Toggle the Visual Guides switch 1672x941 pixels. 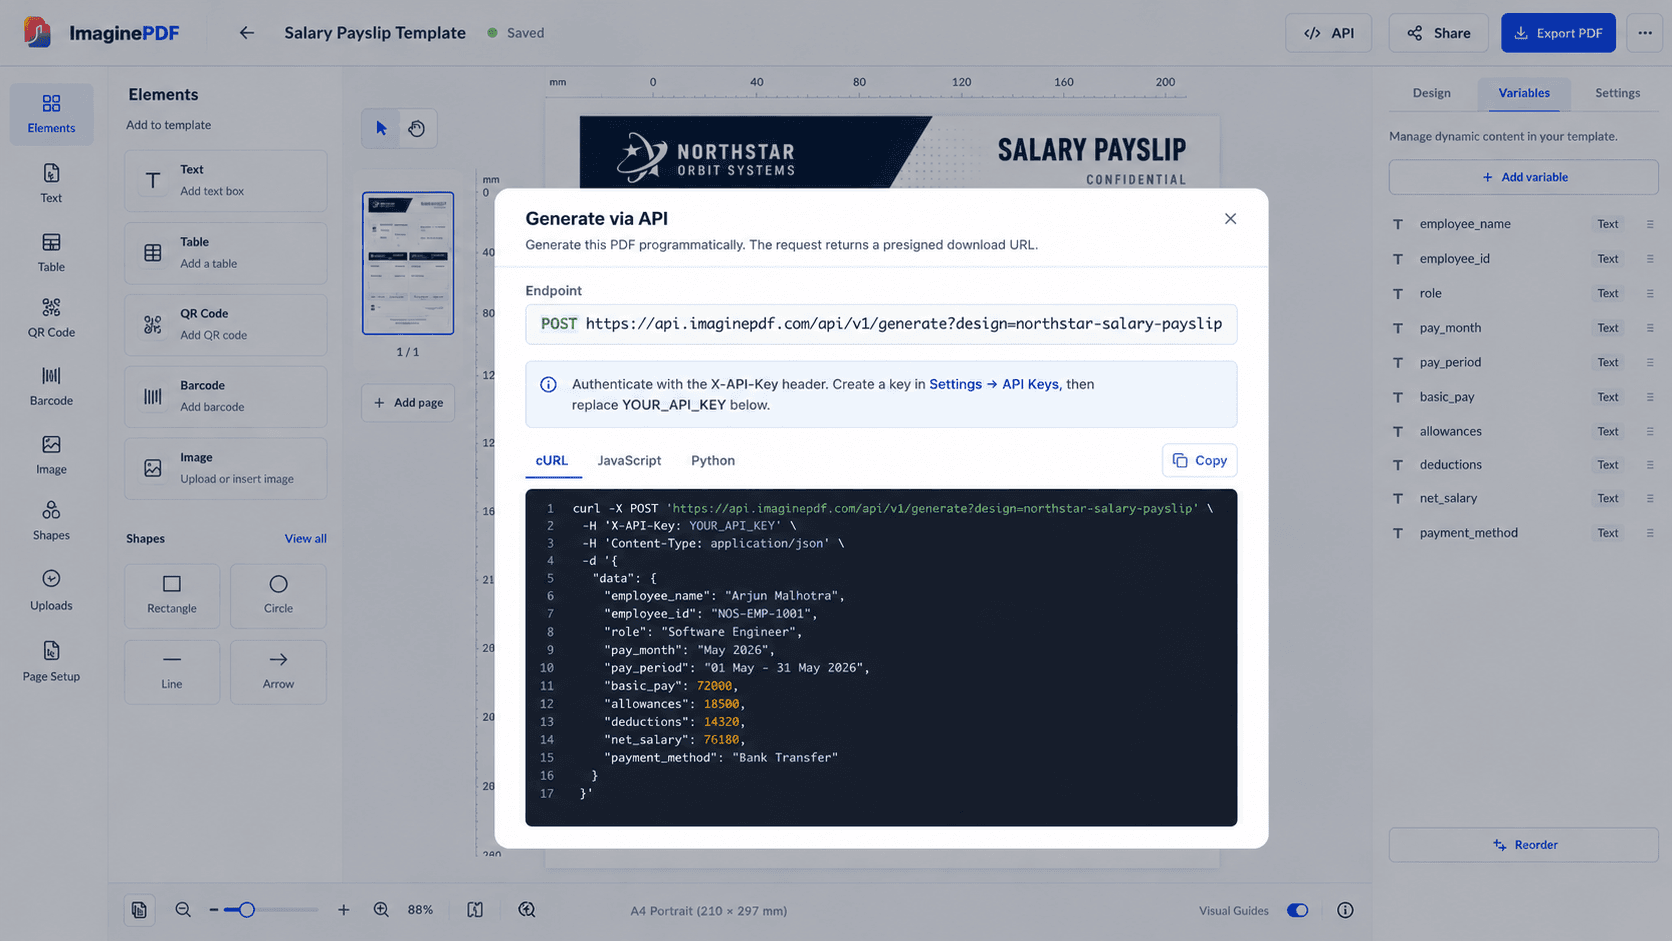click(x=1297, y=910)
